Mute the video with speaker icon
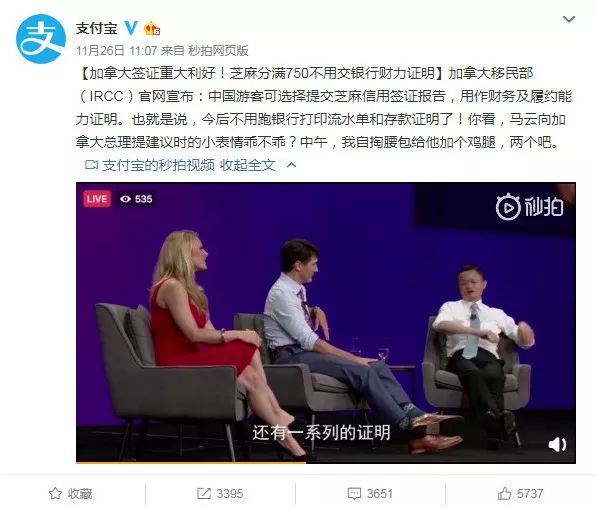 [x=557, y=444]
